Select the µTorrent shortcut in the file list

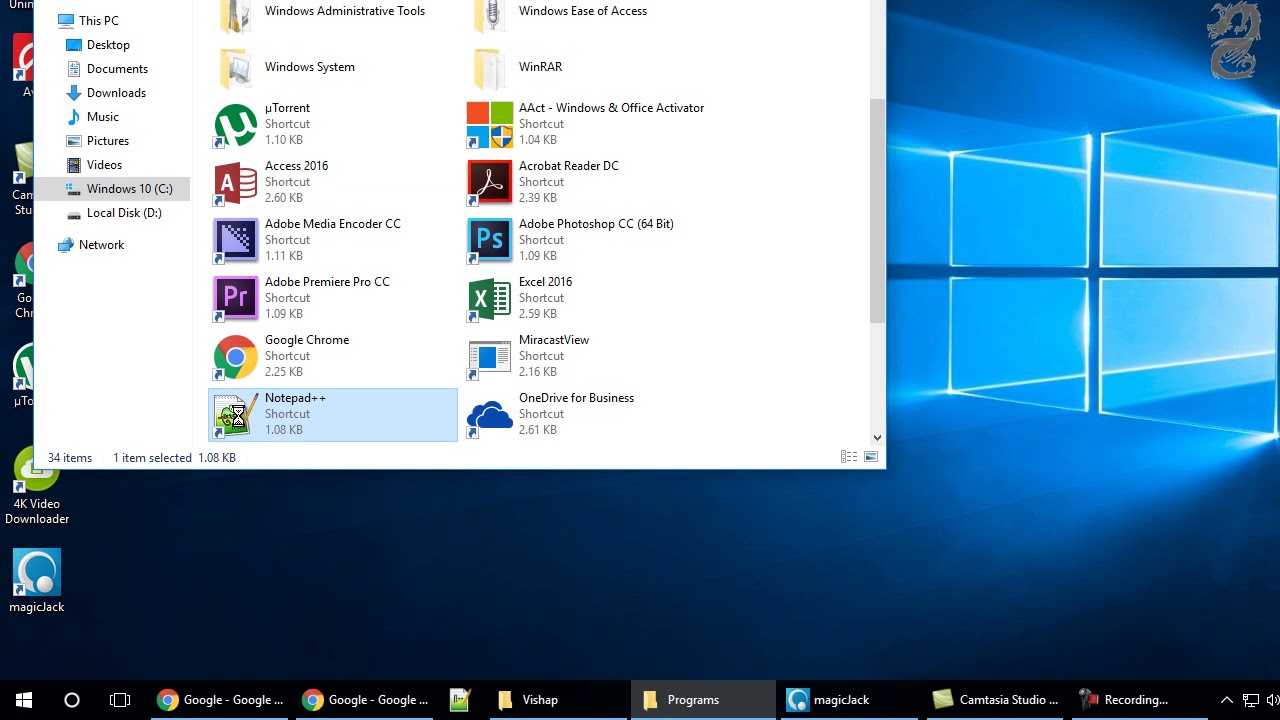coord(333,124)
